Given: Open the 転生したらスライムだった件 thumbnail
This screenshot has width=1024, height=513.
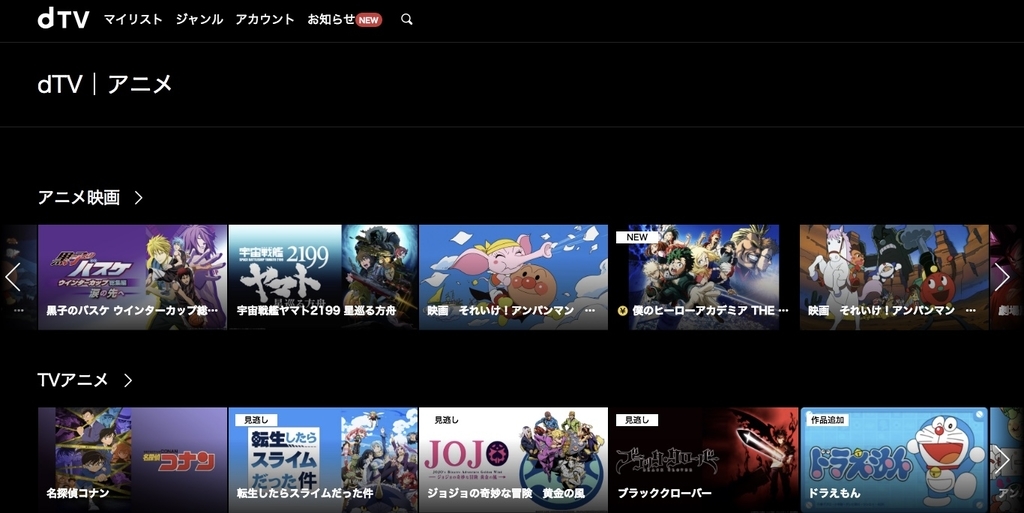Looking at the screenshot, I should coord(323,459).
